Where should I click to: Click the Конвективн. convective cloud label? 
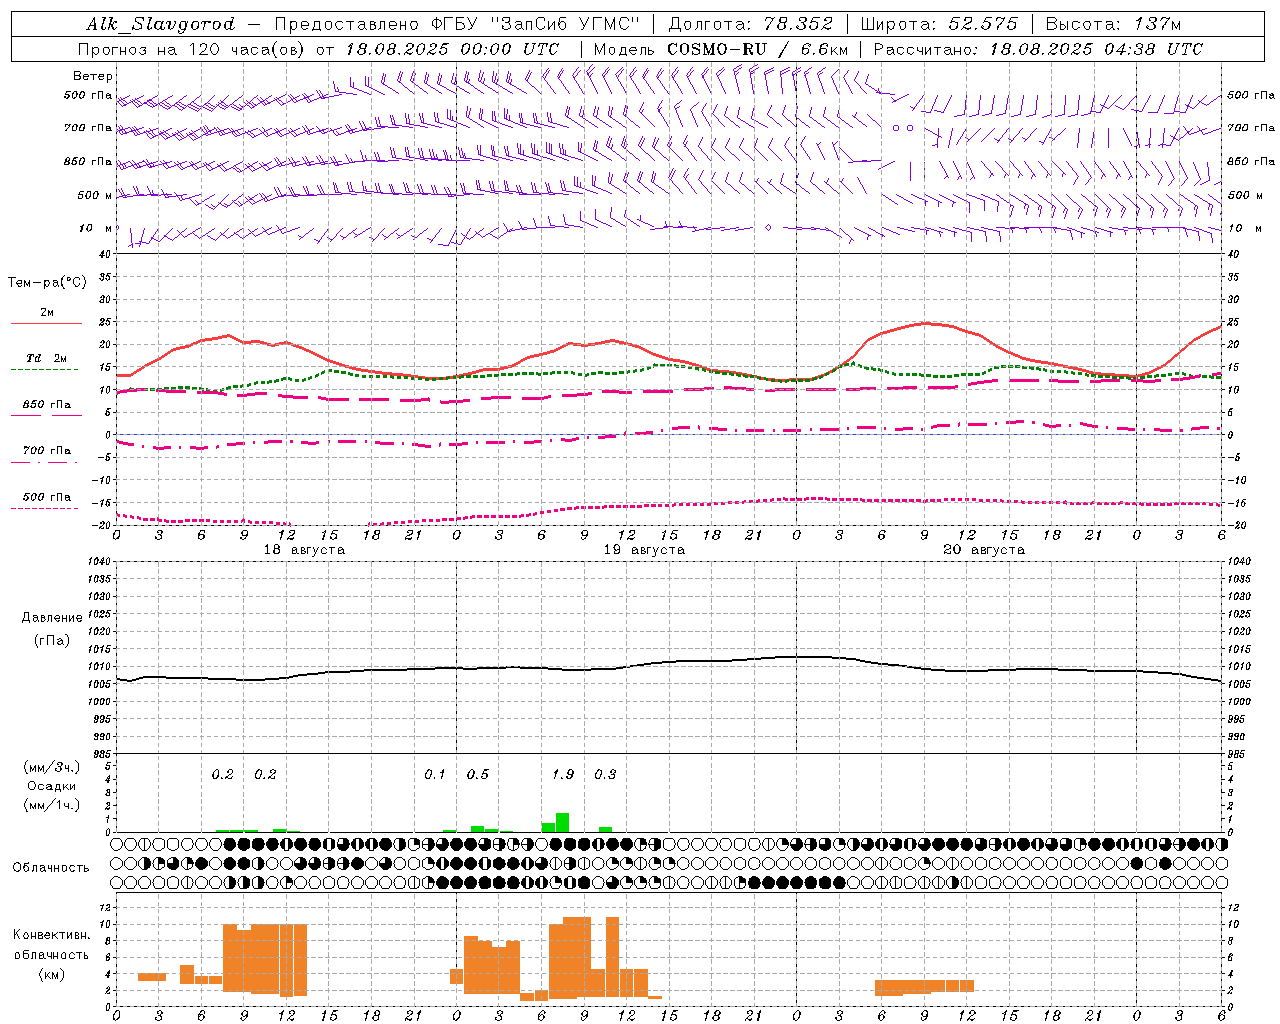51,935
